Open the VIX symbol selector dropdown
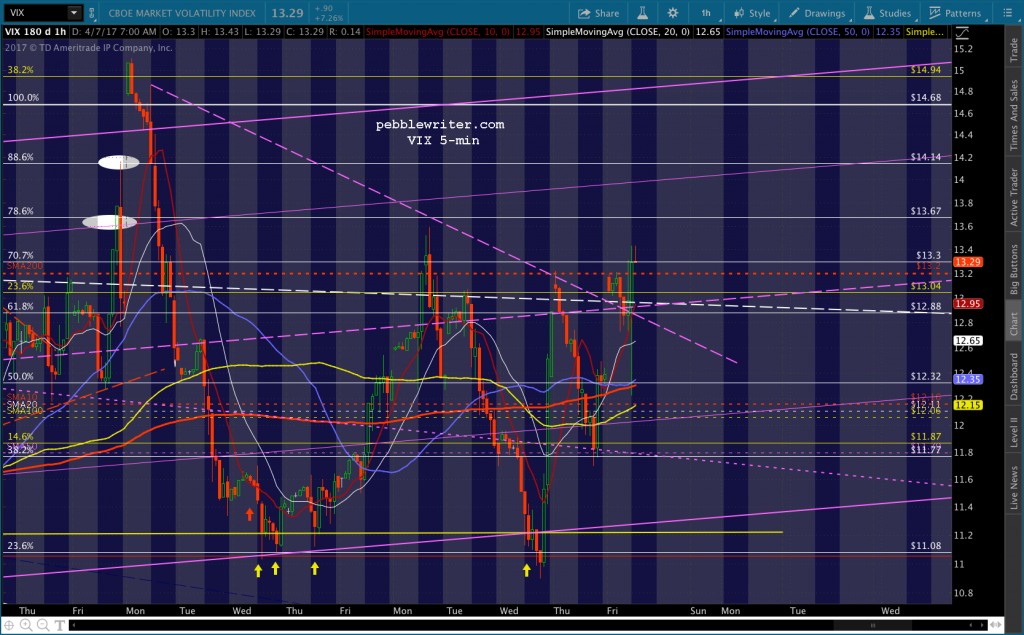Screen dimensions: 1024x635 (74, 12)
